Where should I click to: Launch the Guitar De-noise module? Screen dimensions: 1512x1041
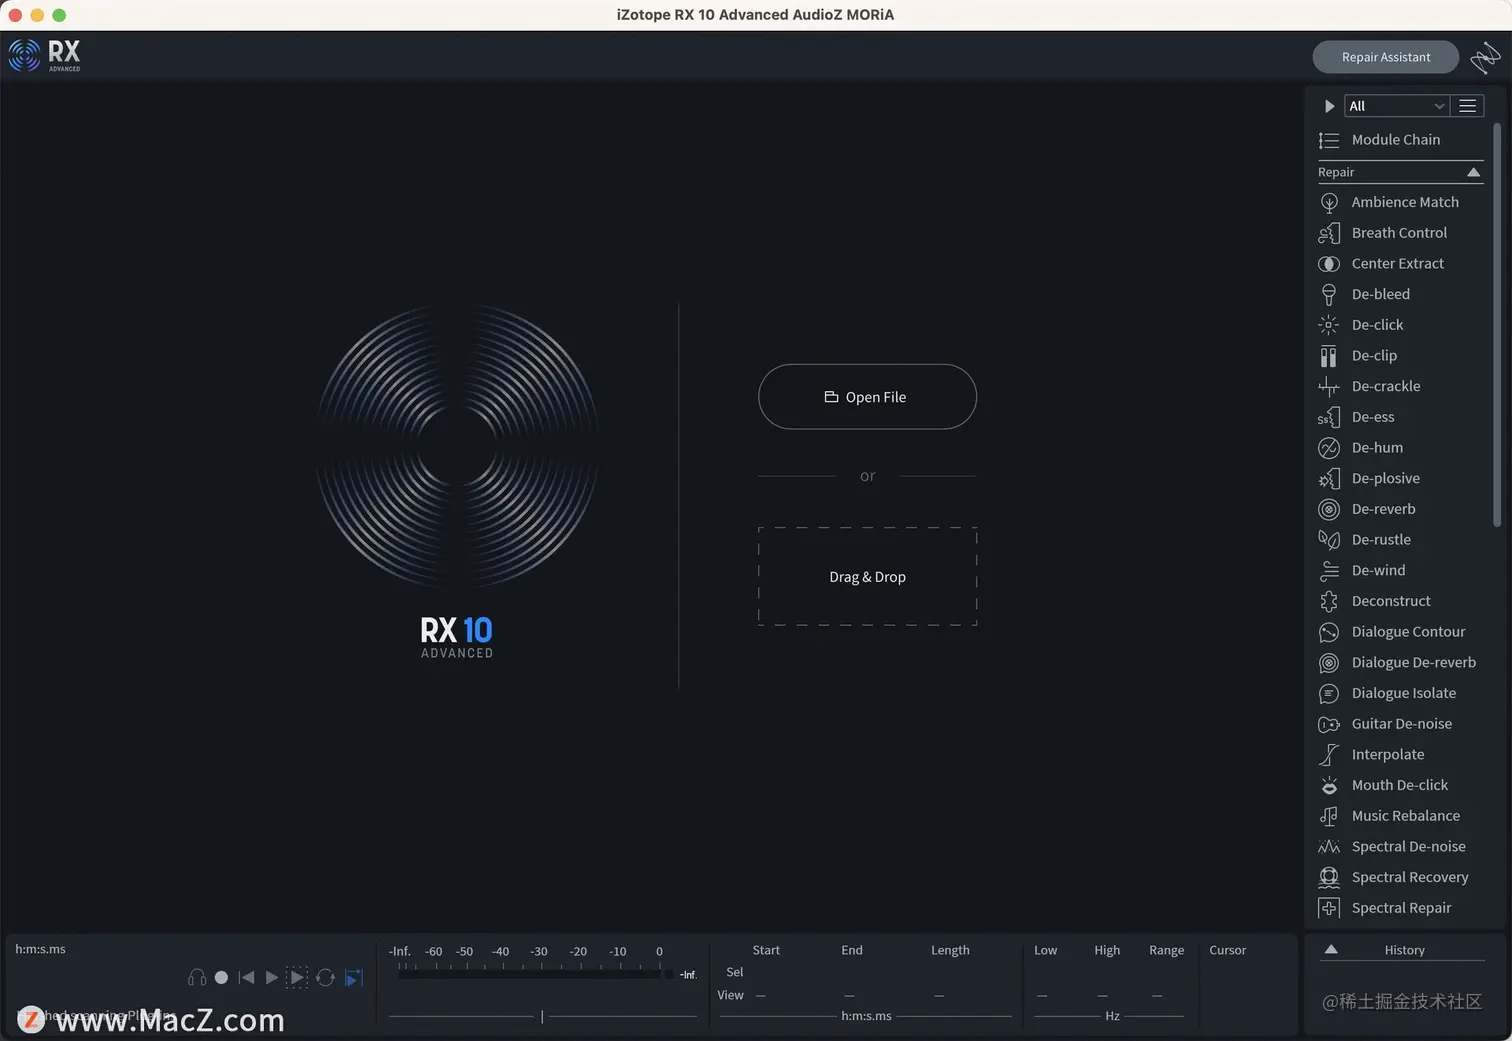coord(1385,724)
